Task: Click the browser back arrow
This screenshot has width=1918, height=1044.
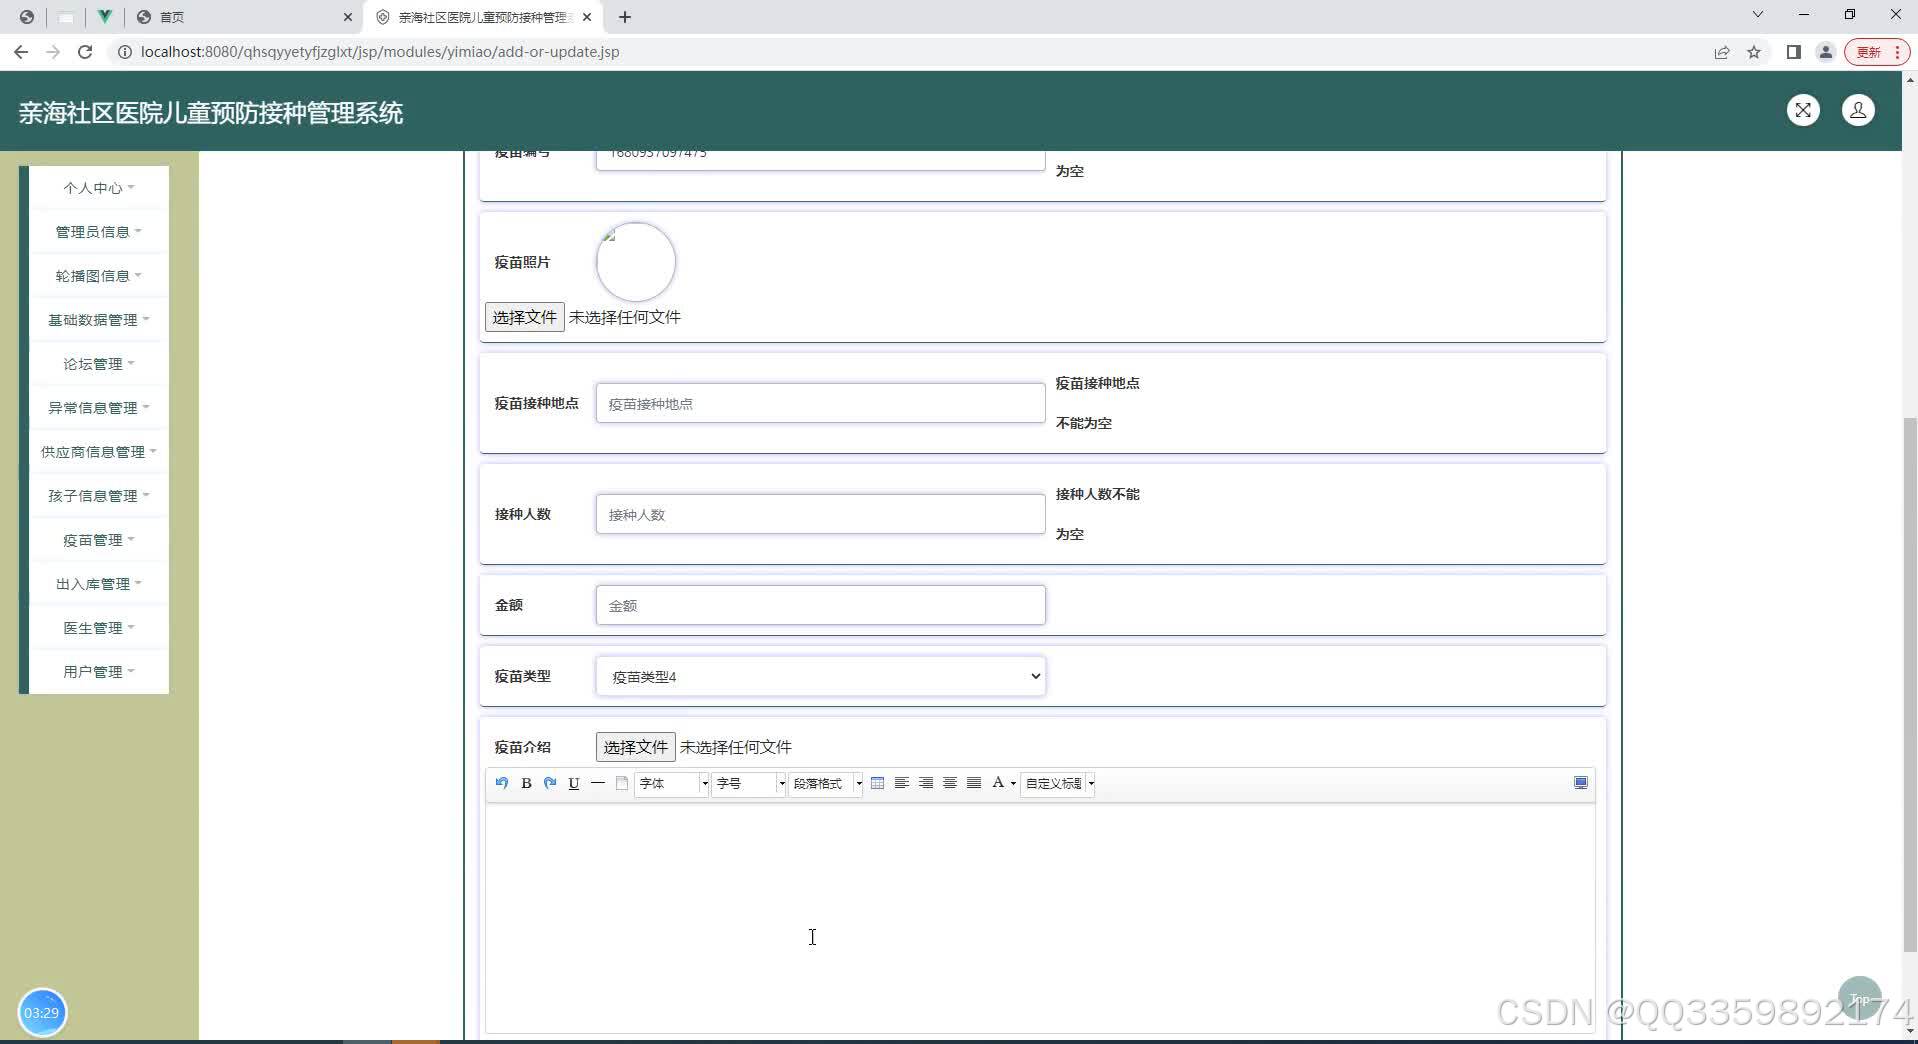Action: (x=21, y=52)
